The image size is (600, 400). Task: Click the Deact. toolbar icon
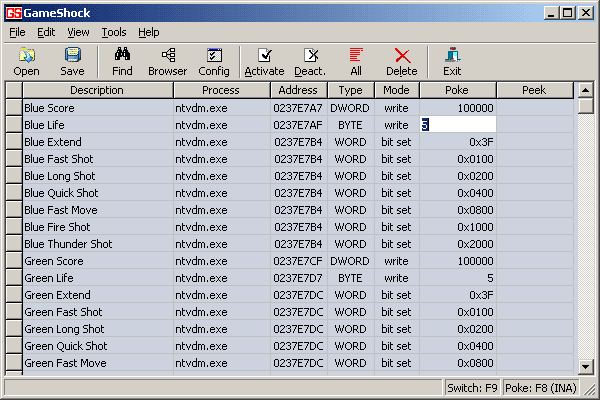[x=310, y=61]
